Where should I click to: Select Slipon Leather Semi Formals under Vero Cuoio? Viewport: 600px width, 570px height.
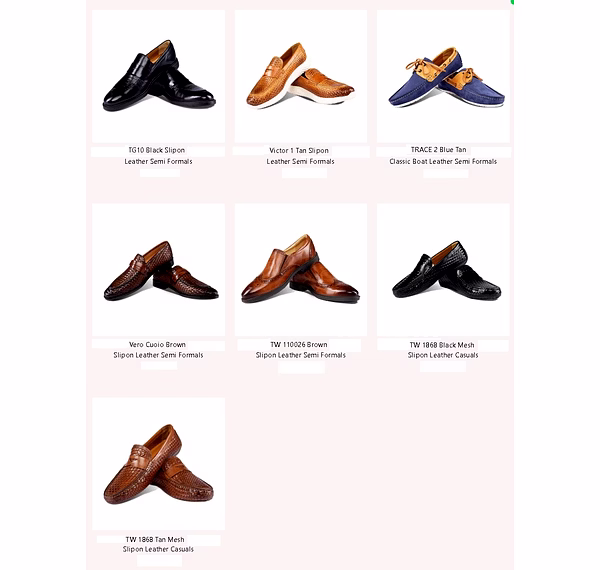(158, 355)
